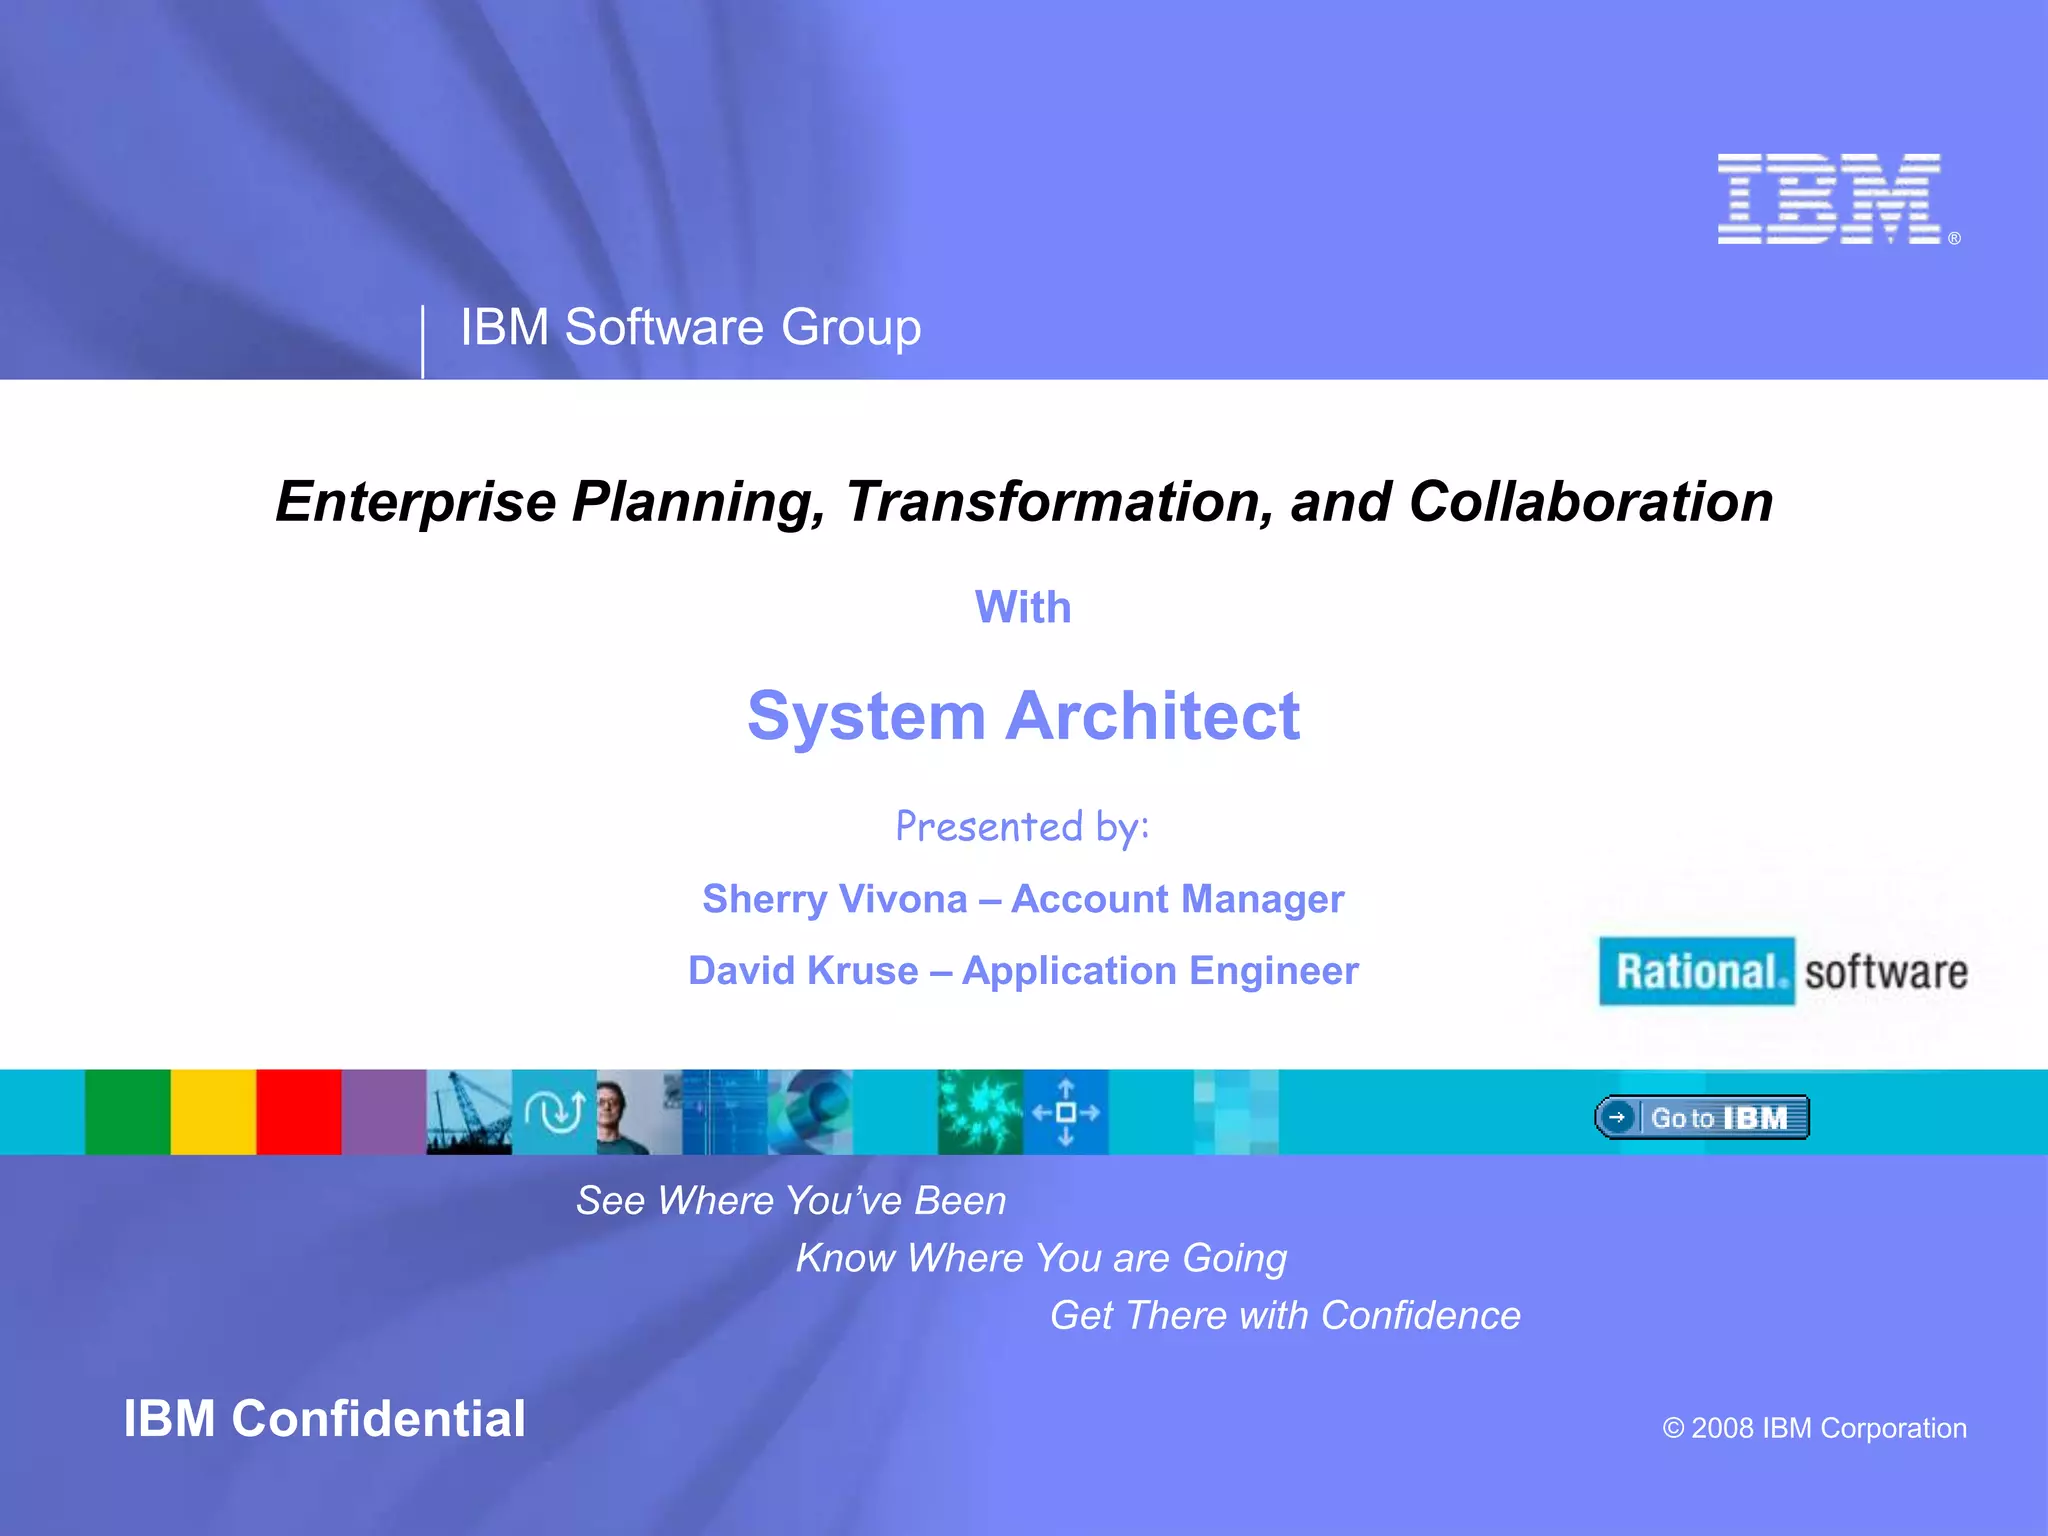Click the crane image tile in banner
2048x1536 pixels.
(468, 1112)
